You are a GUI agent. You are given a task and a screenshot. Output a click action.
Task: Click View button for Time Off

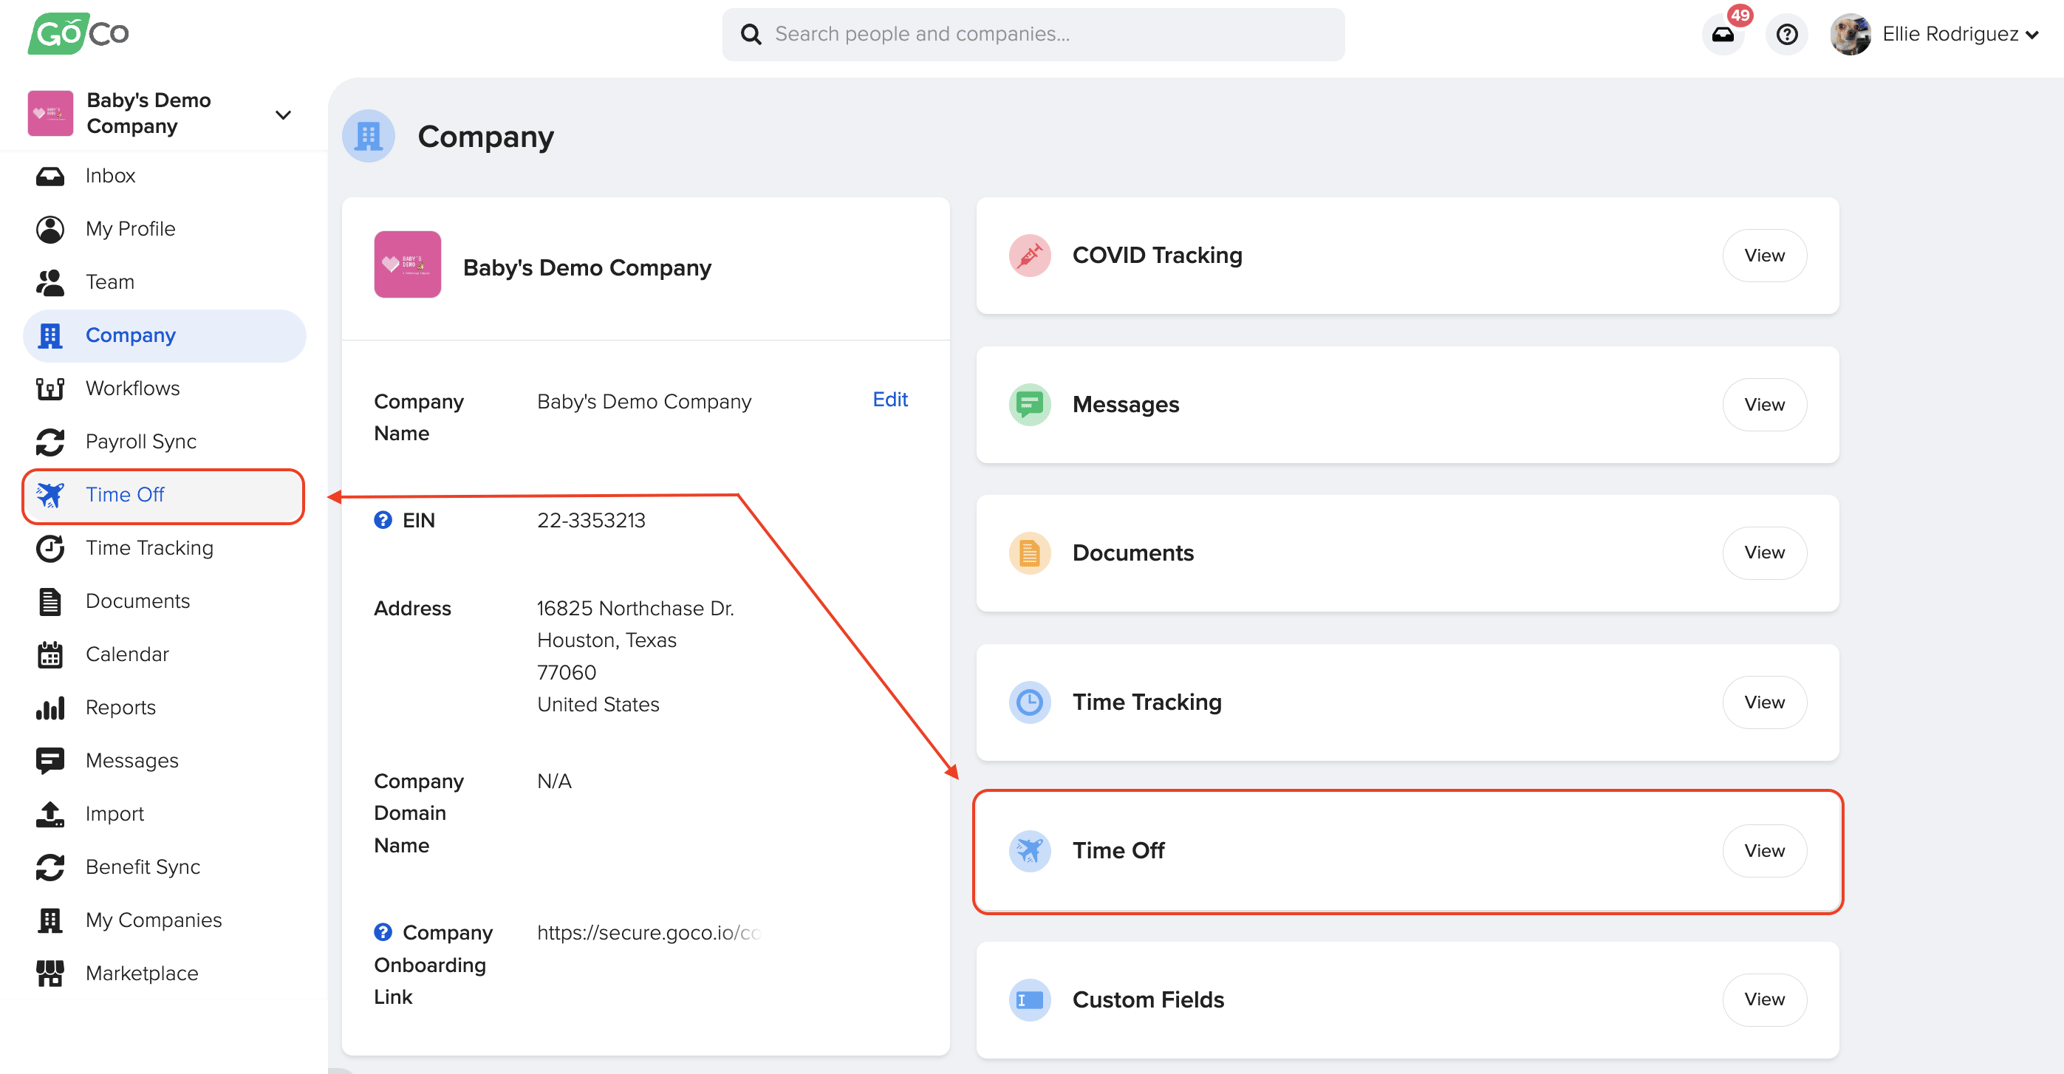pyautogui.click(x=1764, y=851)
